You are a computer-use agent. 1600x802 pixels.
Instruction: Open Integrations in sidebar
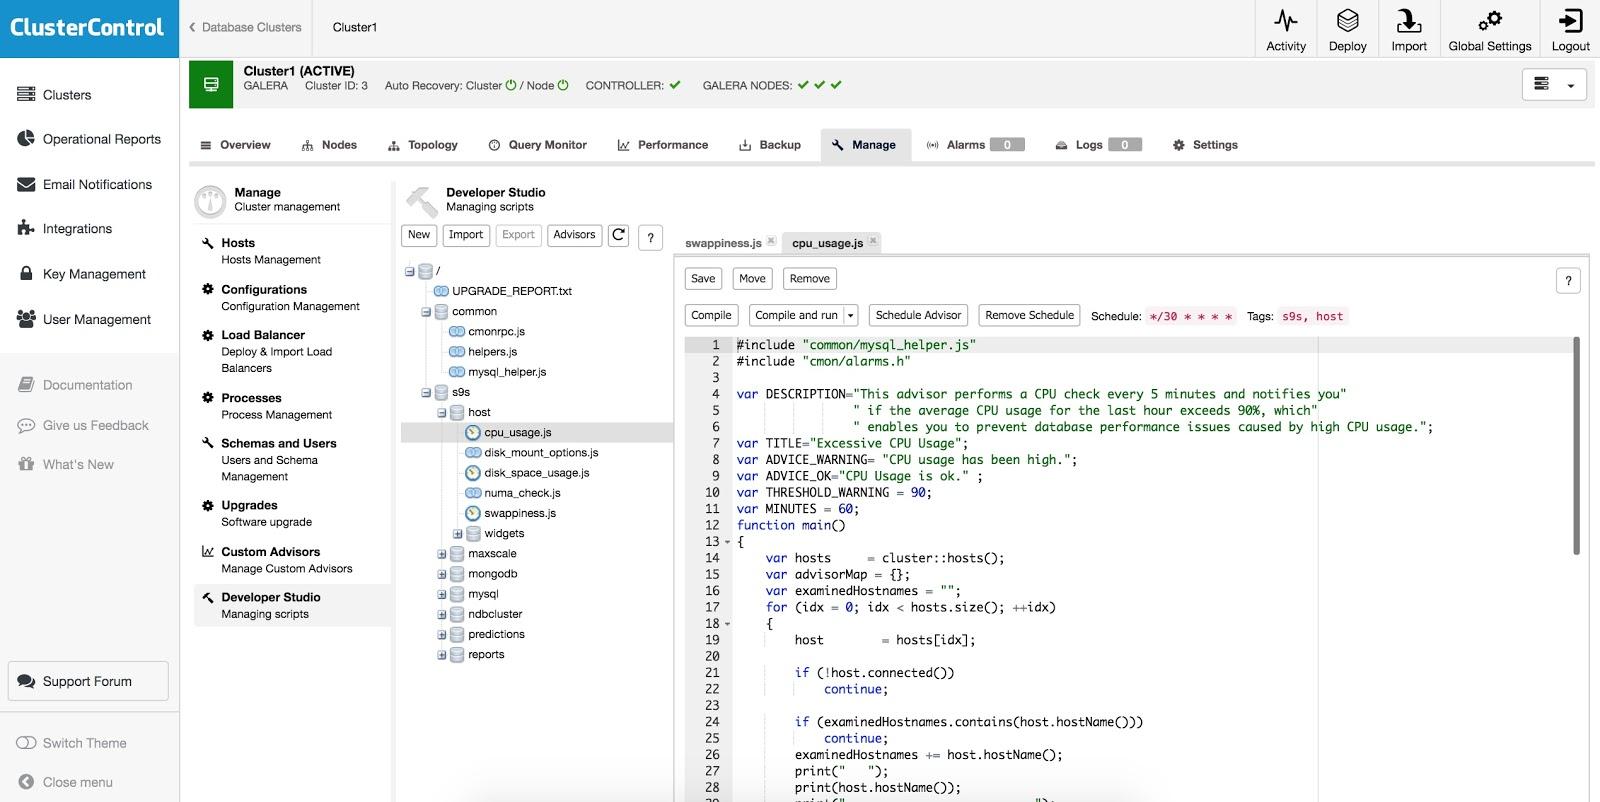(x=77, y=229)
